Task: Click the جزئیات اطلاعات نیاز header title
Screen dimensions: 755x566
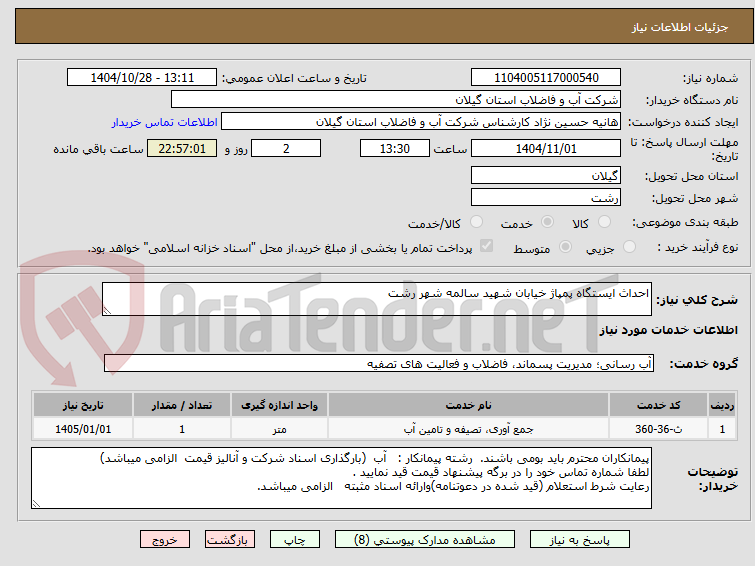Action: pos(680,27)
